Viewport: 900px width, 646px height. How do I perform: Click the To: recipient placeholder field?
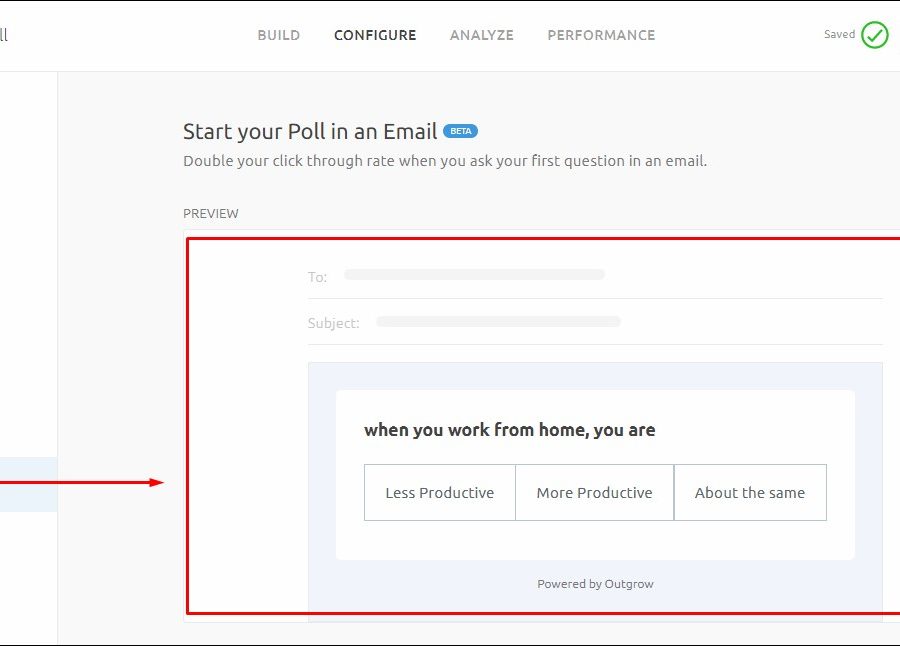[474, 274]
